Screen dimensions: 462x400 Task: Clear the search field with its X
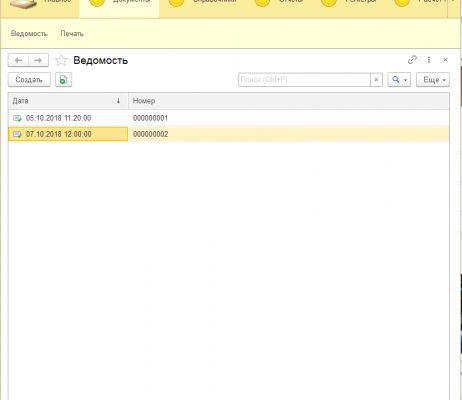click(x=376, y=80)
